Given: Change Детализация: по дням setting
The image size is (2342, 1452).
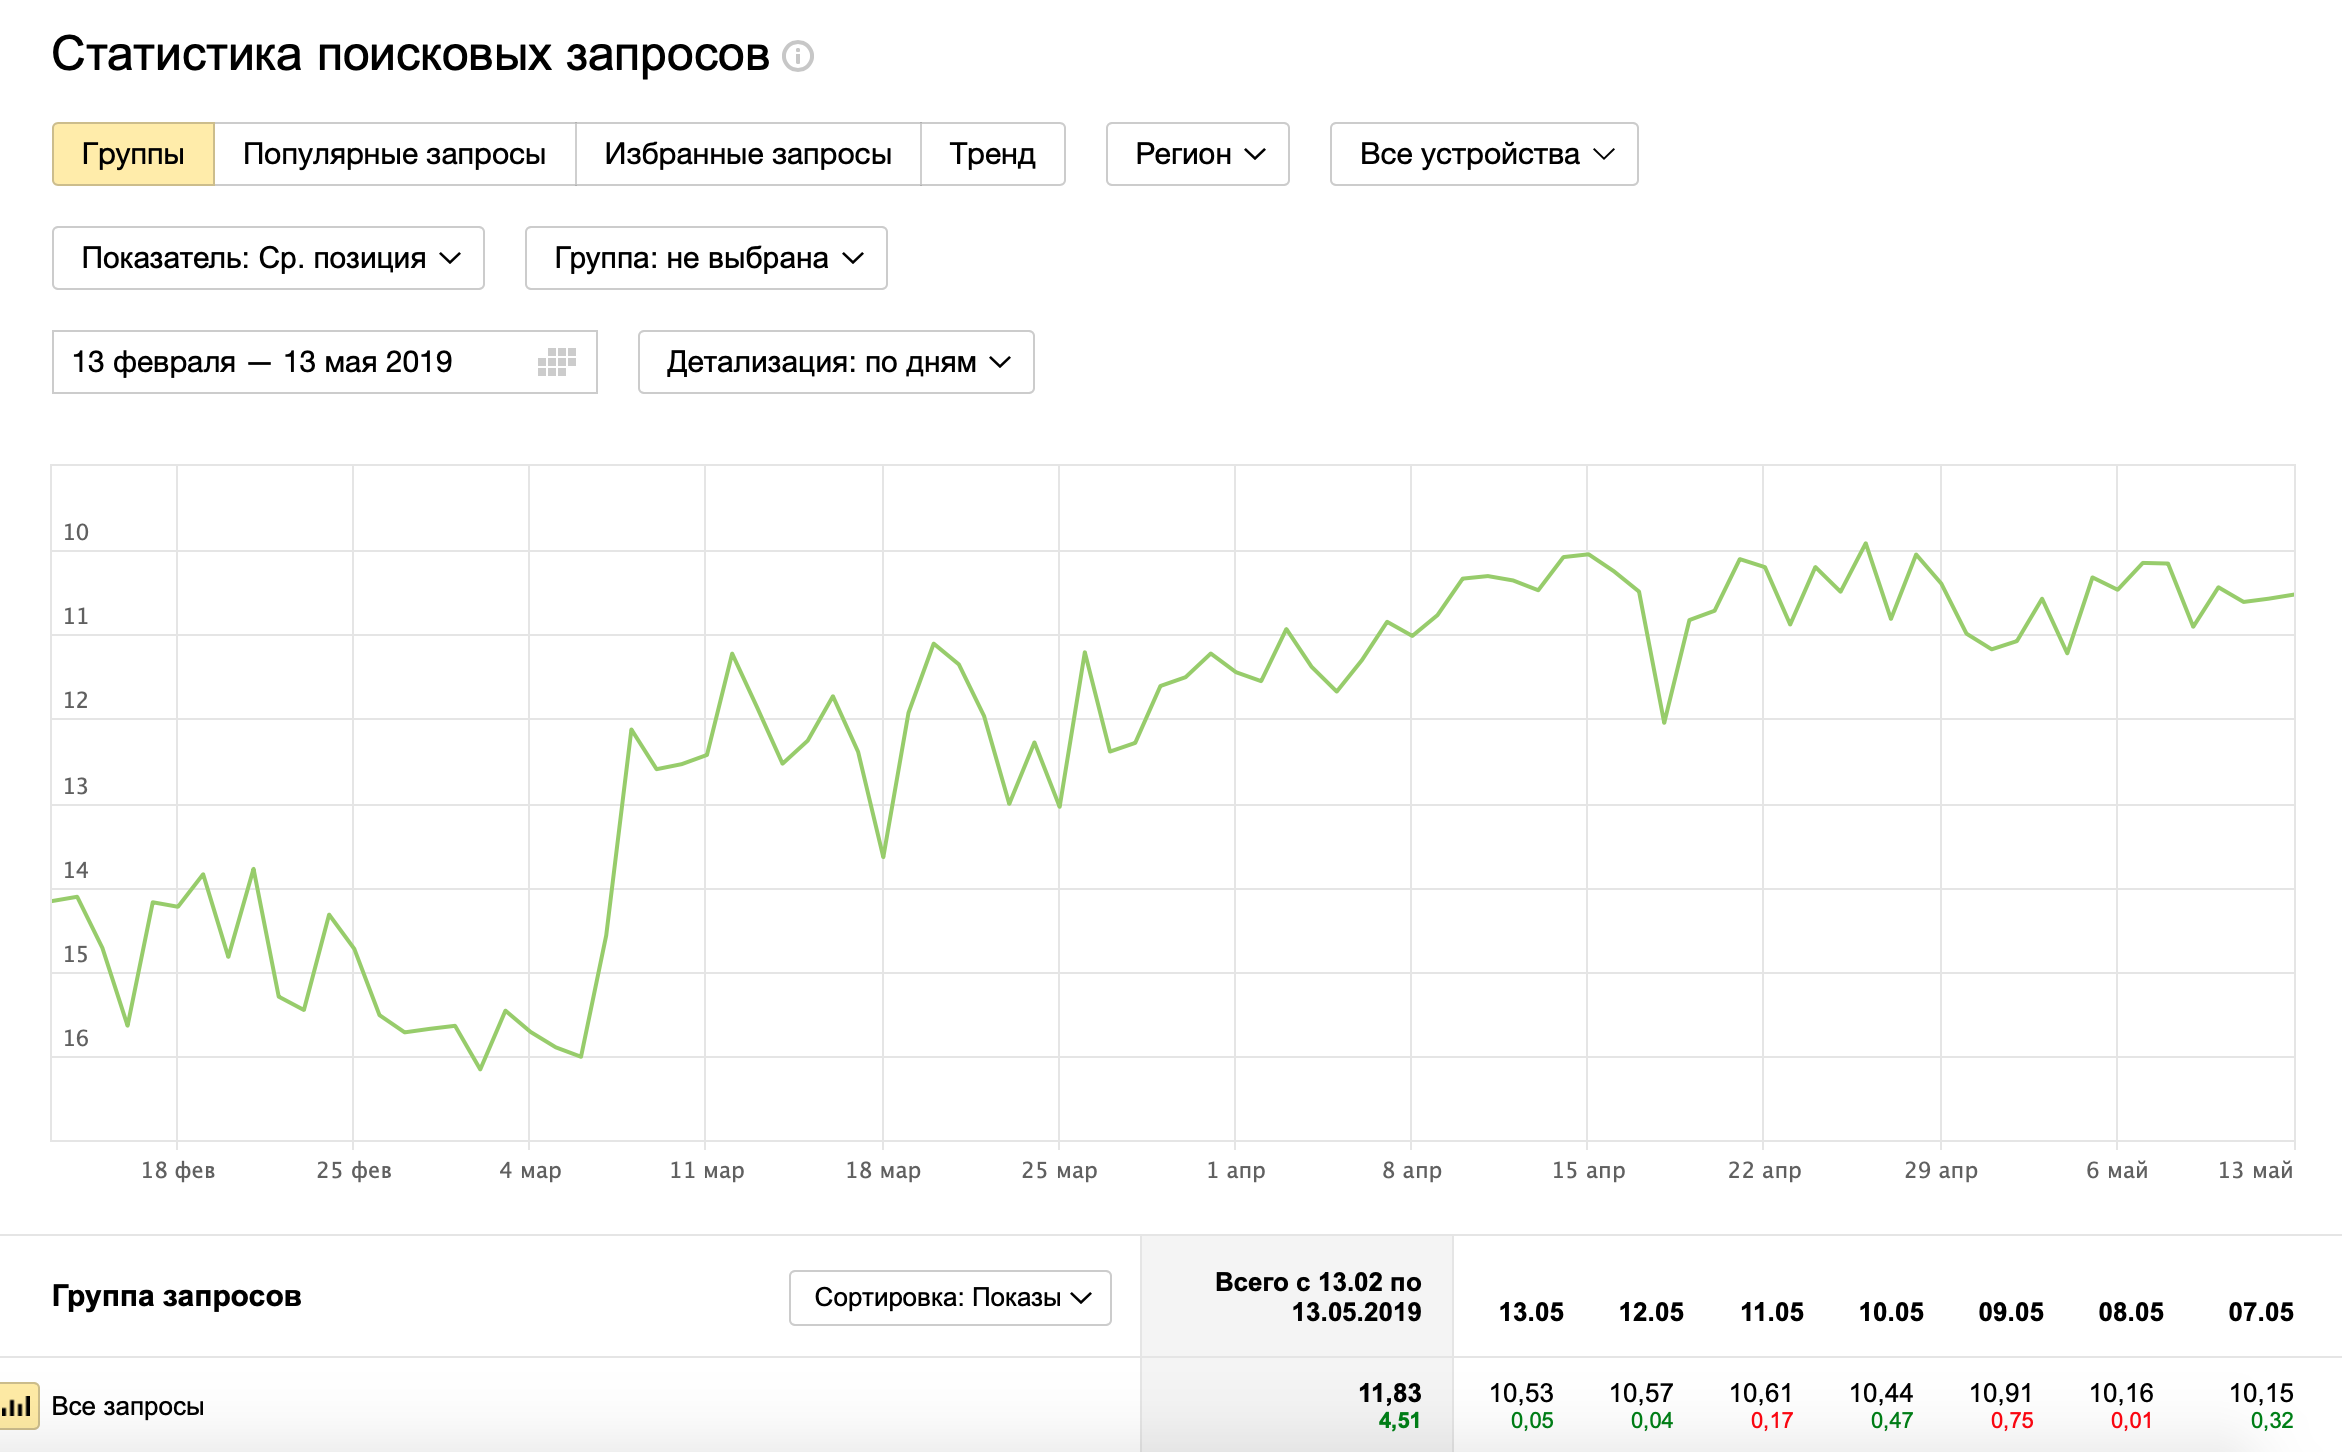Looking at the screenshot, I should click(835, 362).
